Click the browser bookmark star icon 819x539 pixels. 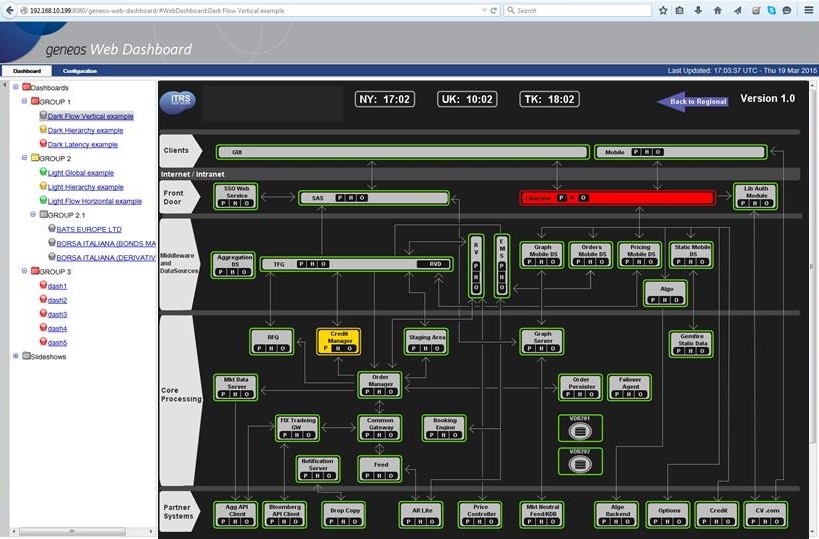point(662,10)
